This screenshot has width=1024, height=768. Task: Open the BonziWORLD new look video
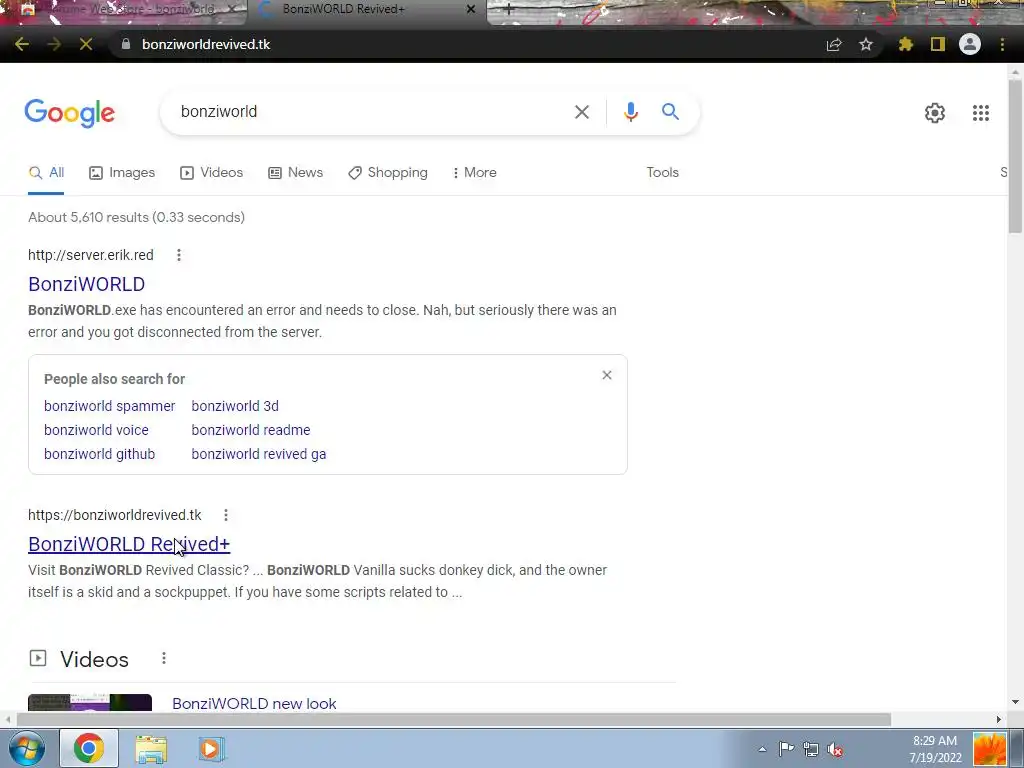coord(254,703)
